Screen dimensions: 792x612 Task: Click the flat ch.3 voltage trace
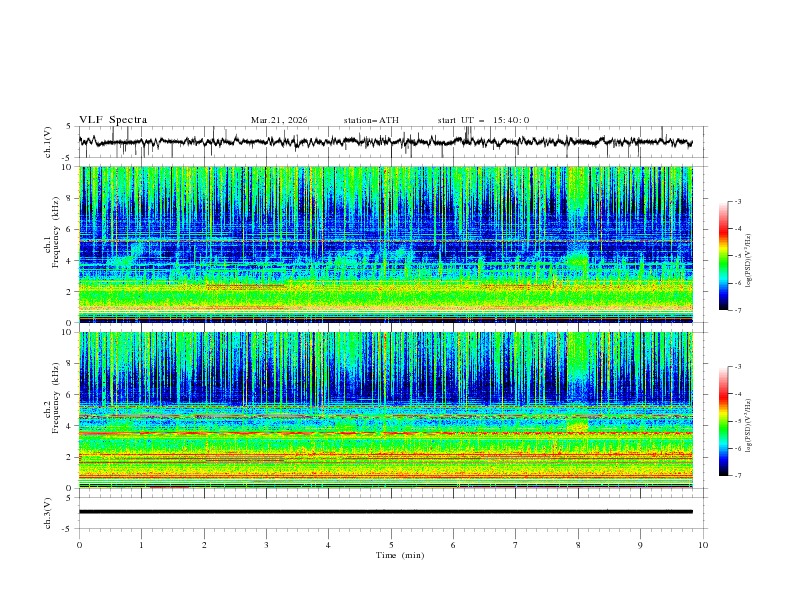coord(385,512)
